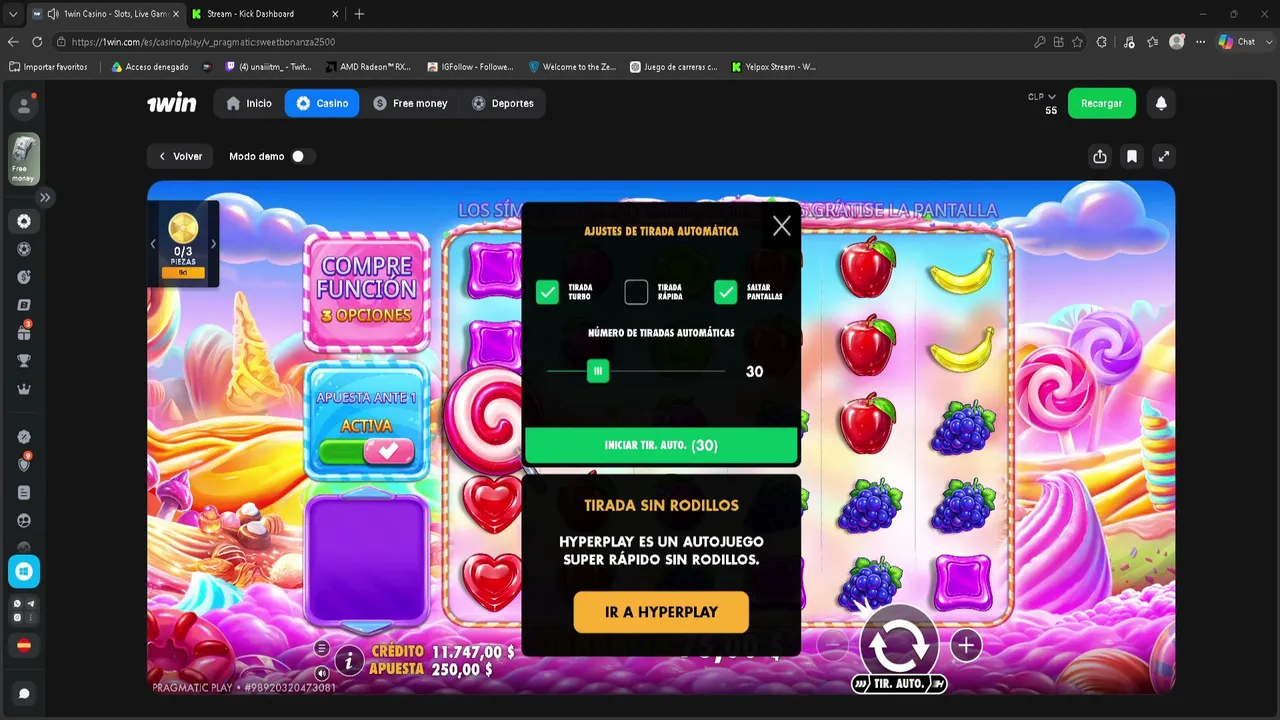Open a new browser tab

(359, 14)
